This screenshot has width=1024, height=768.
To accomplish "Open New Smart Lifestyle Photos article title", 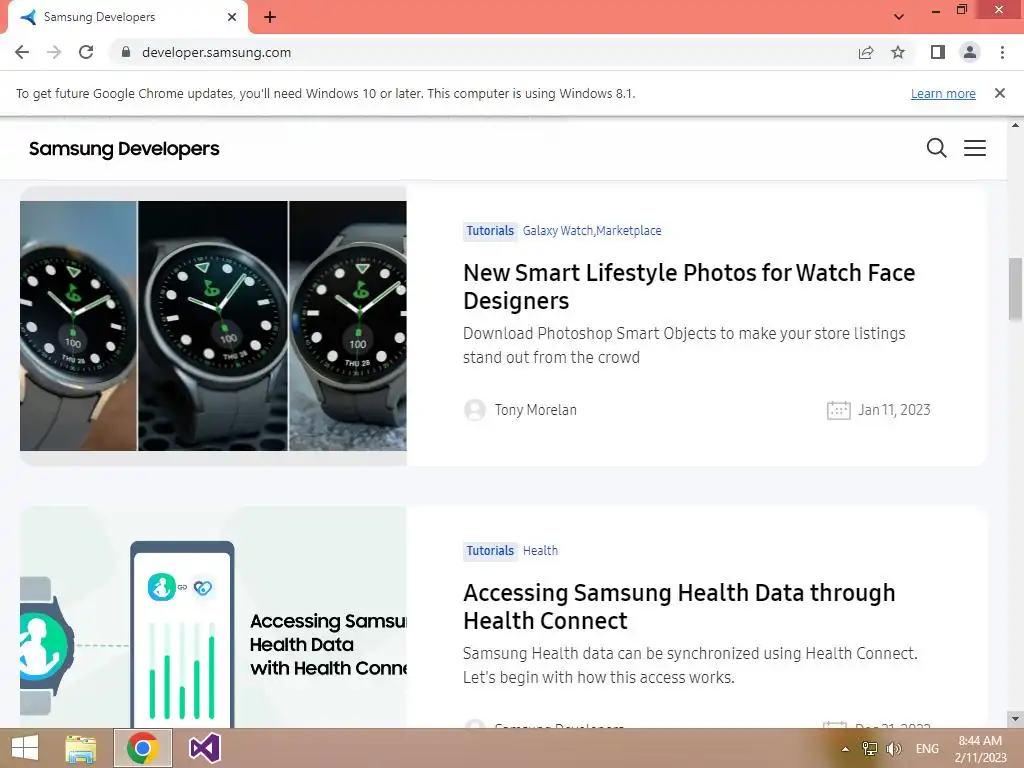I will click(x=689, y=287).
